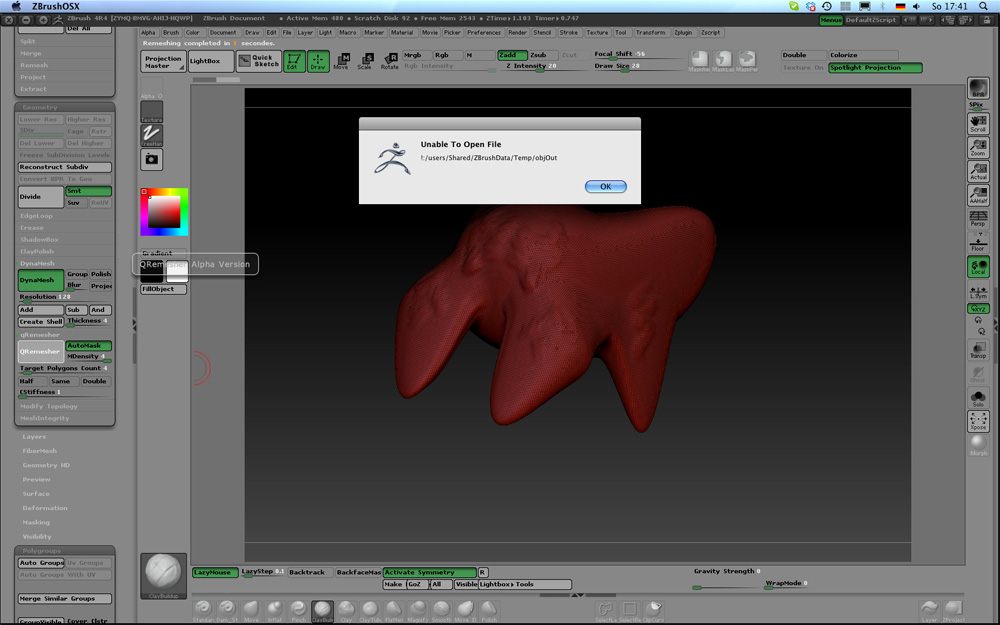
Task: Click OK in the Unable To Open File dialog
Action: (x=605, y=186)
